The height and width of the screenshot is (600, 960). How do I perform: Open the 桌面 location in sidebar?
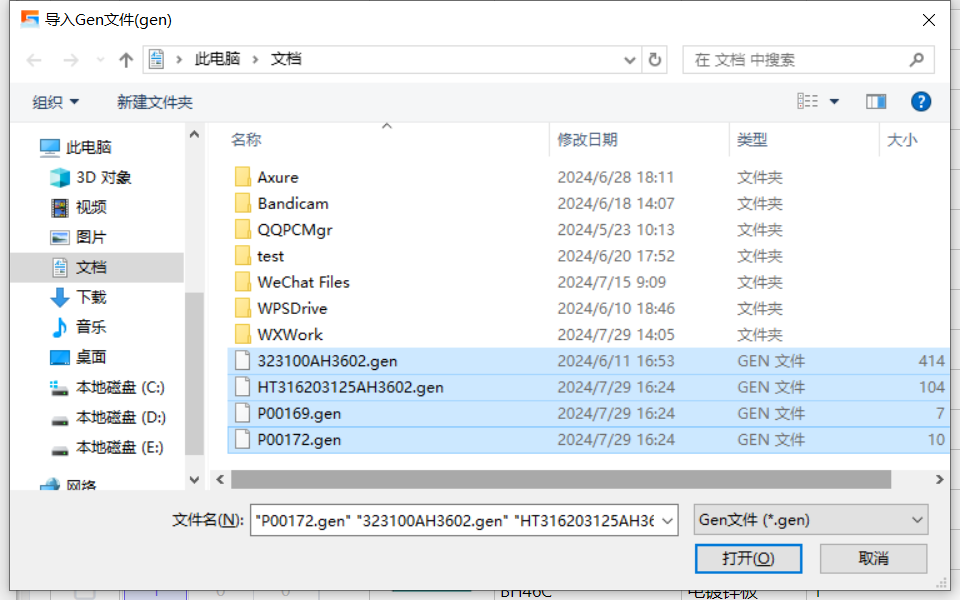78,358
